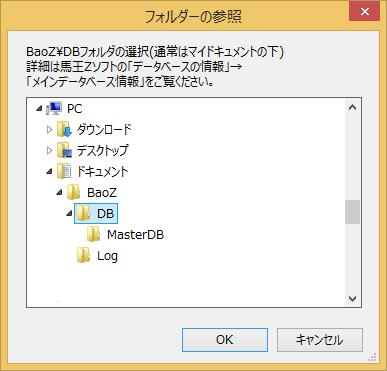387x371 pixels.
Task: Click the scrollbar down arrow
Action: pyautogui.click(x=352, y=299)
